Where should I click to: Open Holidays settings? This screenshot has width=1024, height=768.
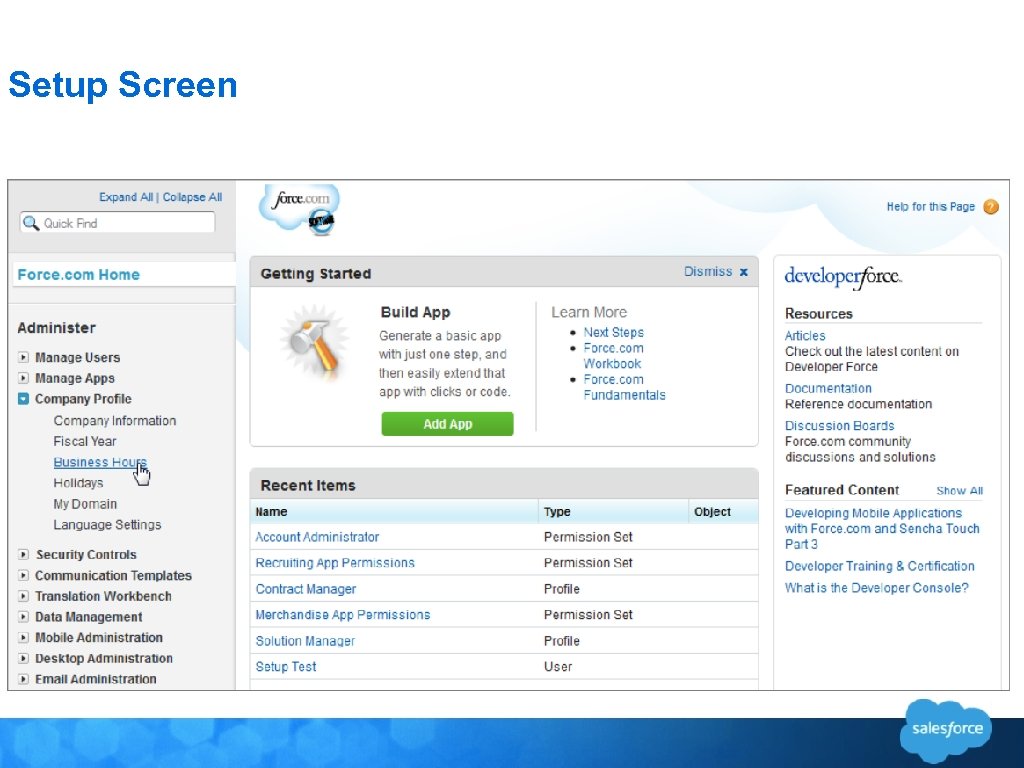[x=78, y=483]
